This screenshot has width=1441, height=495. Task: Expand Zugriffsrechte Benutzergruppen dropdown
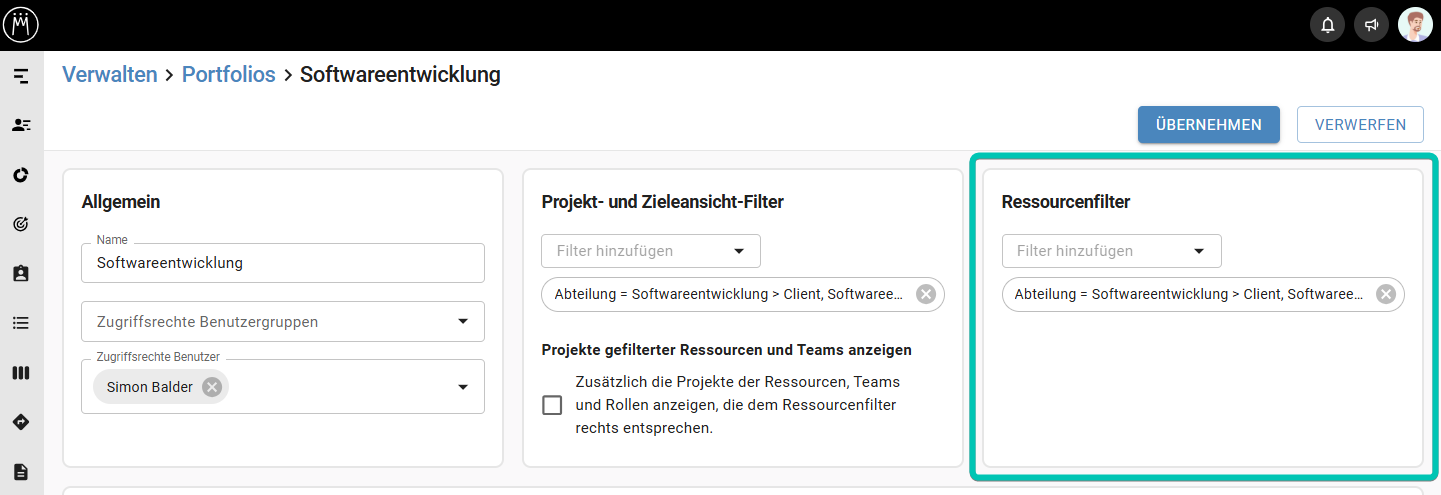[x=283, y=322]
